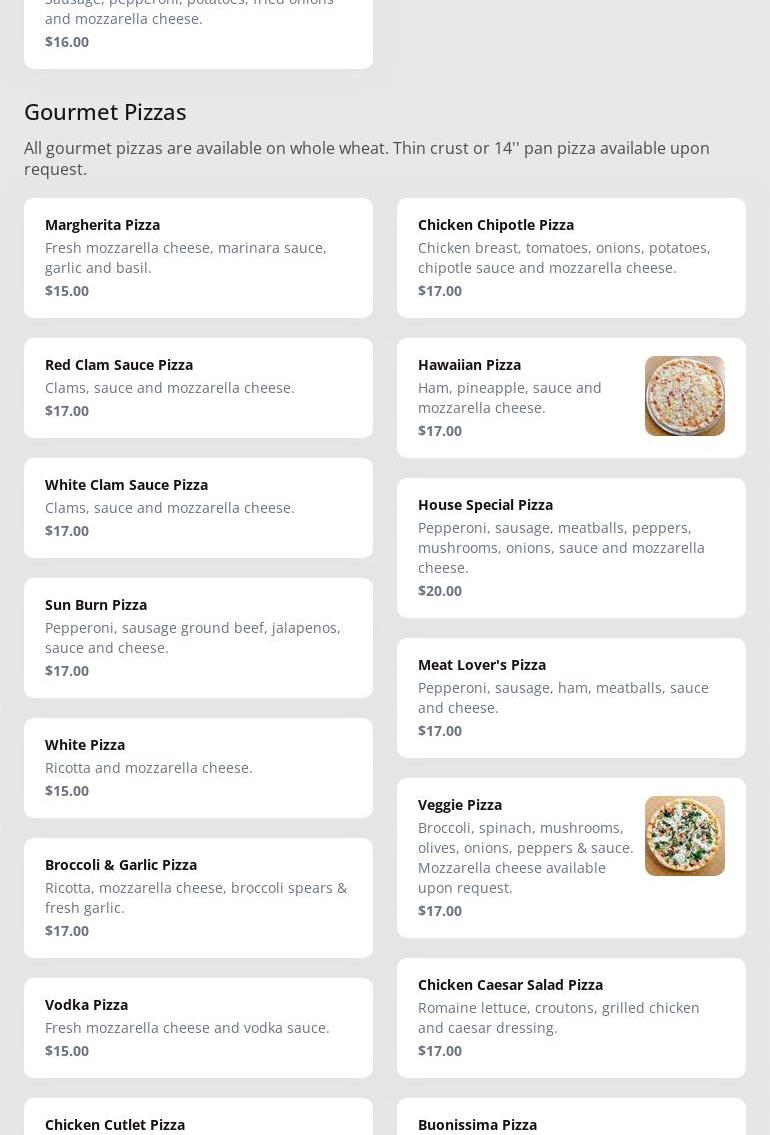Click the Veggie Pizza title
This screenshot has width=770, height=1135.
460,805
